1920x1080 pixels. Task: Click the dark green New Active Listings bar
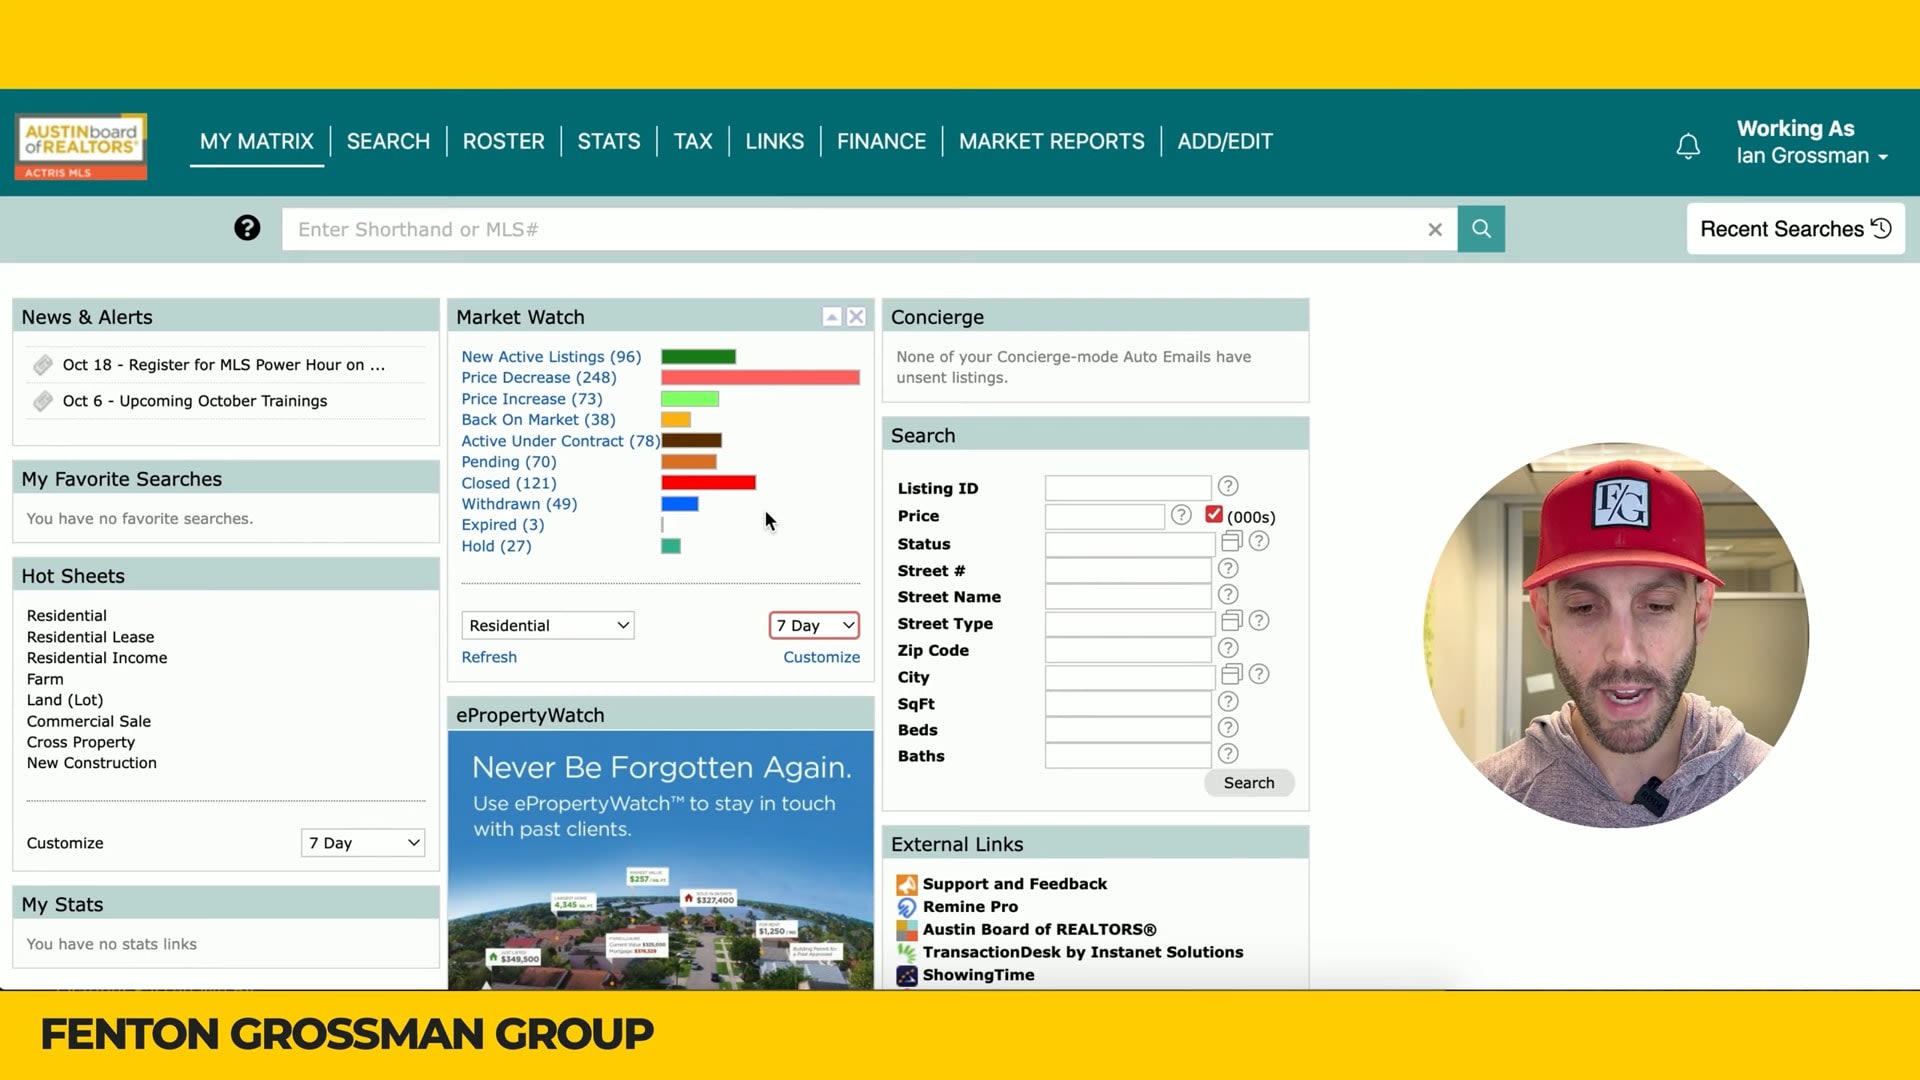tap(698, 357)
